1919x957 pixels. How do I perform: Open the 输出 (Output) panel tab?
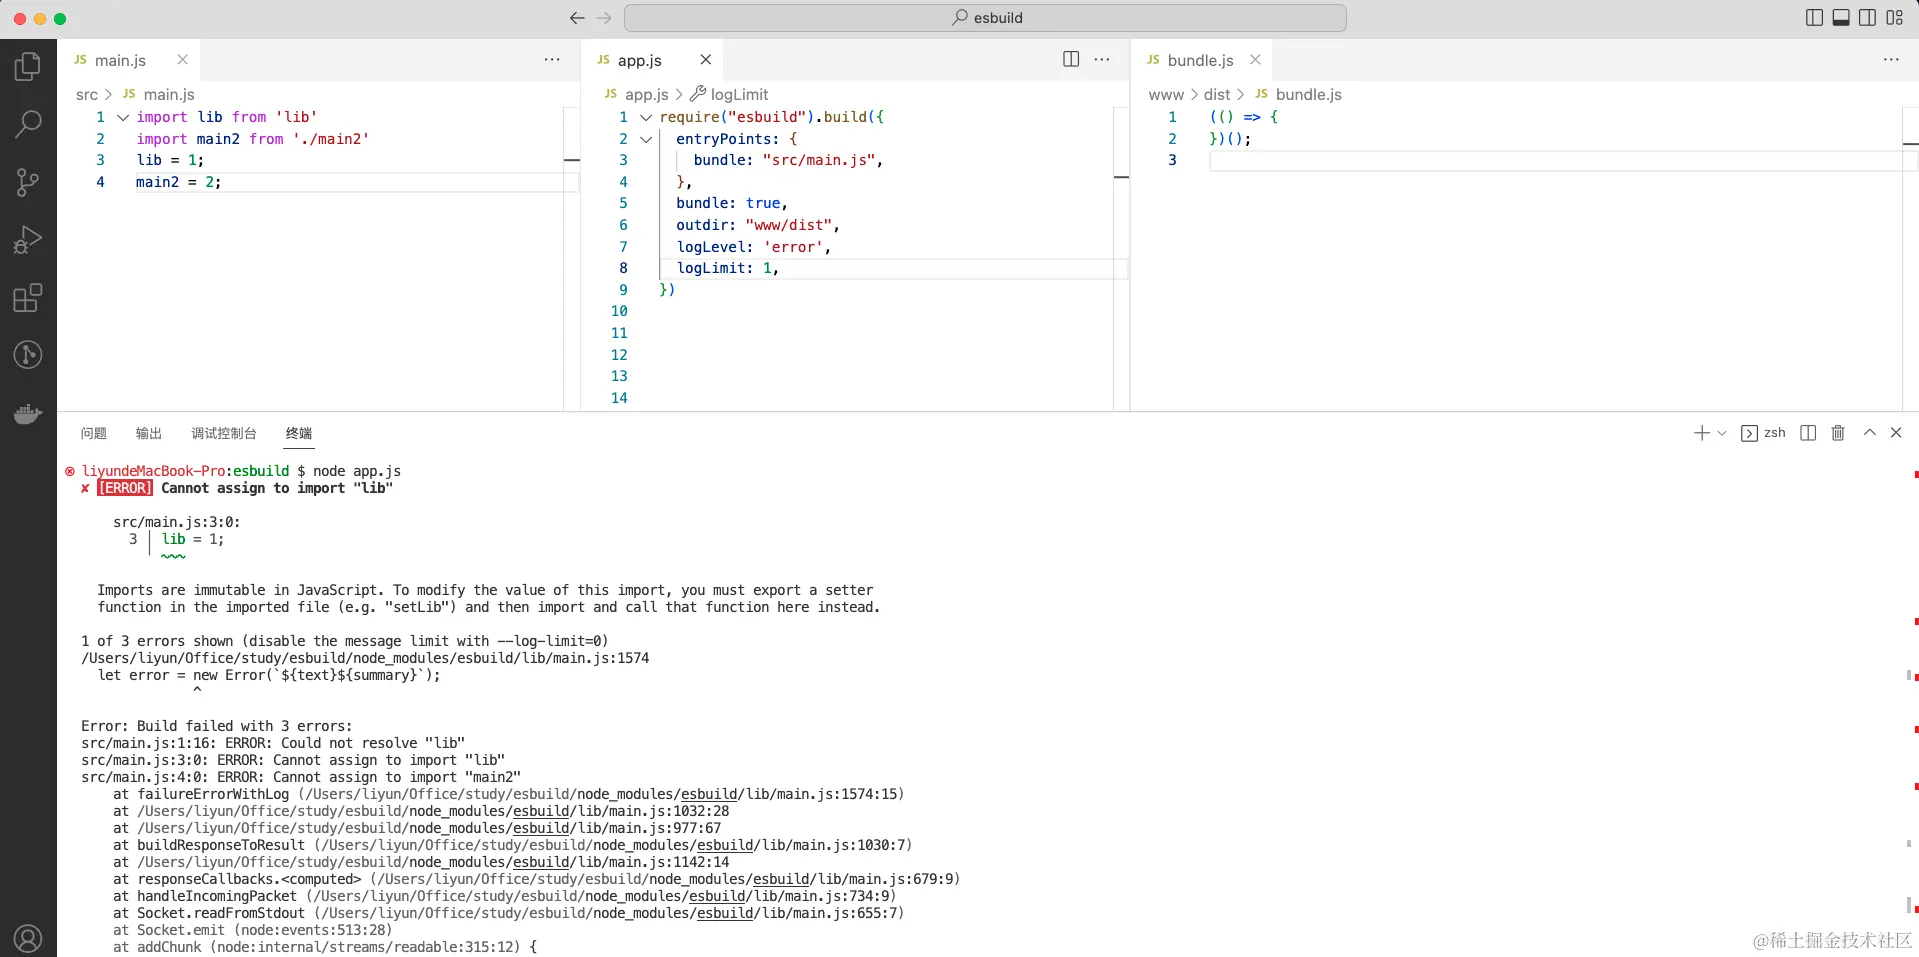(x=149, y=433)
